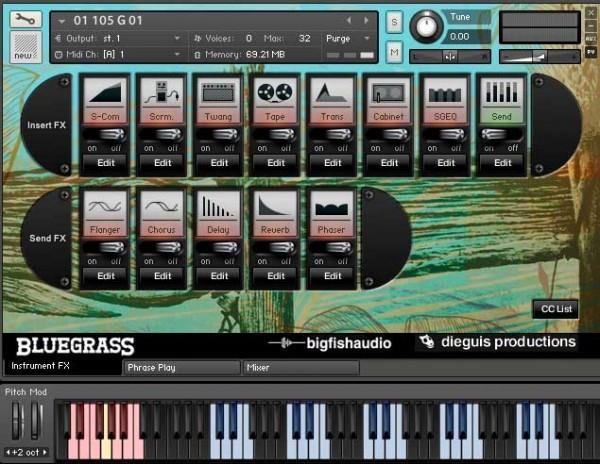
Task: Toggle the Chorus on/off switch
Action: tap(162, 248)
